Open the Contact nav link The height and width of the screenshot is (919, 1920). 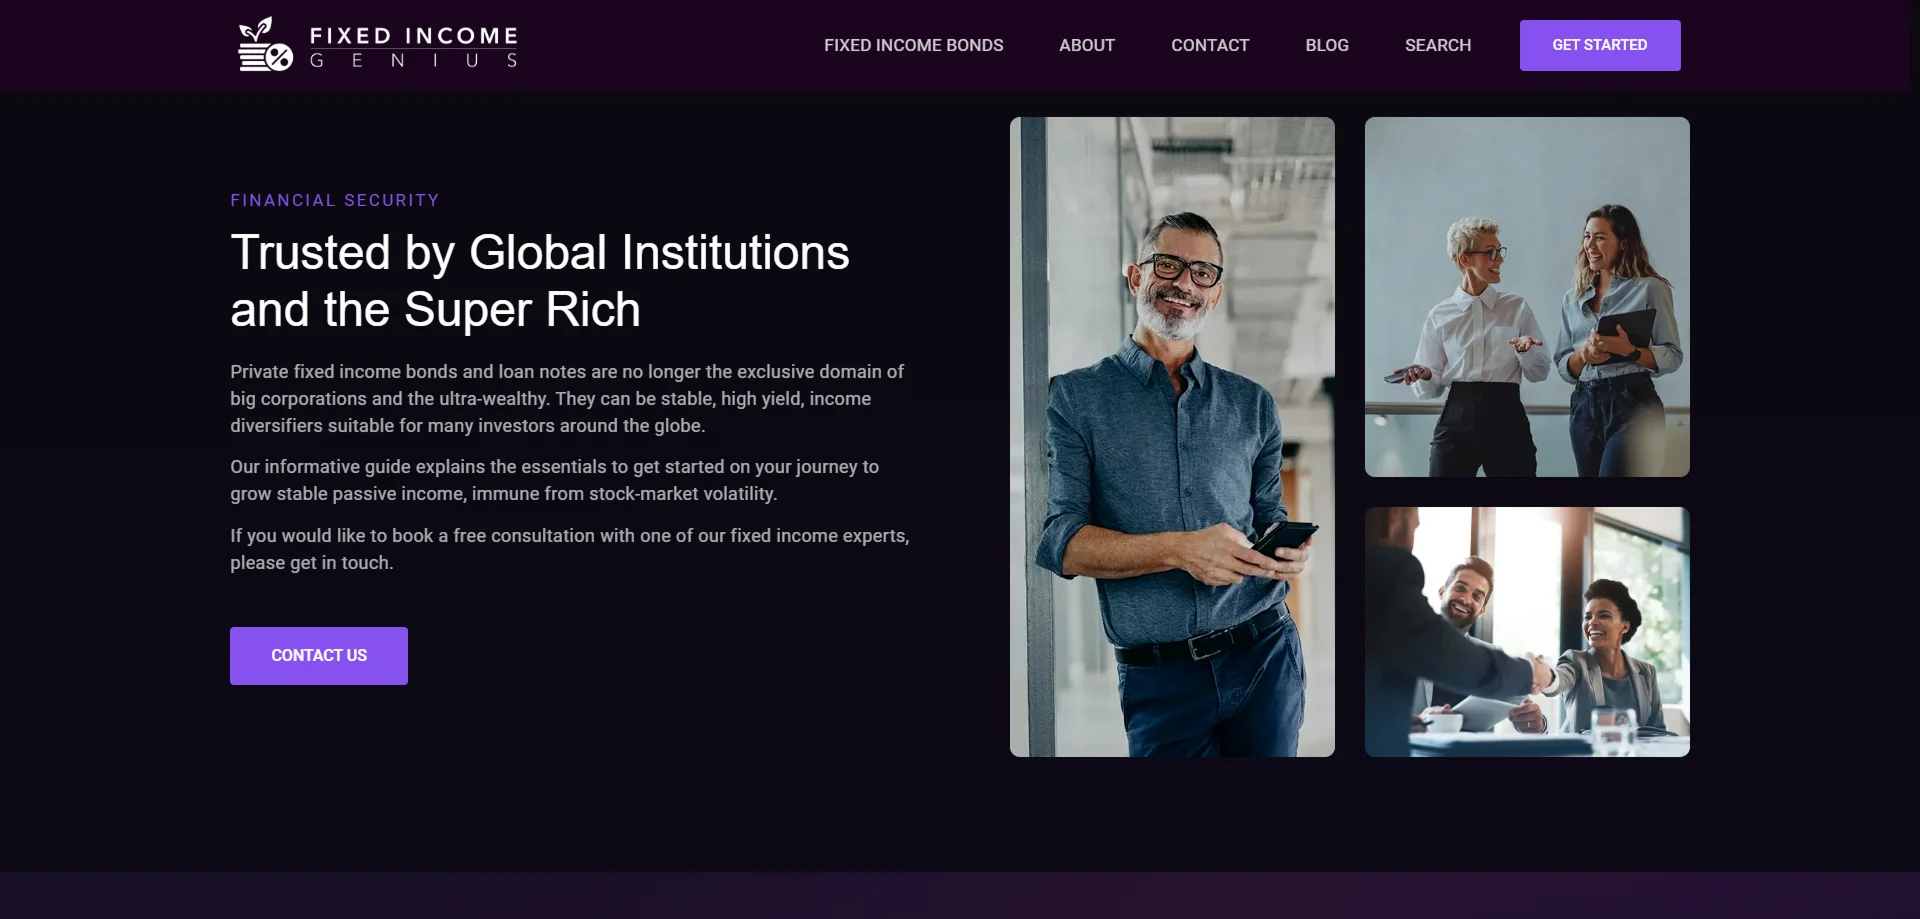1210,45
